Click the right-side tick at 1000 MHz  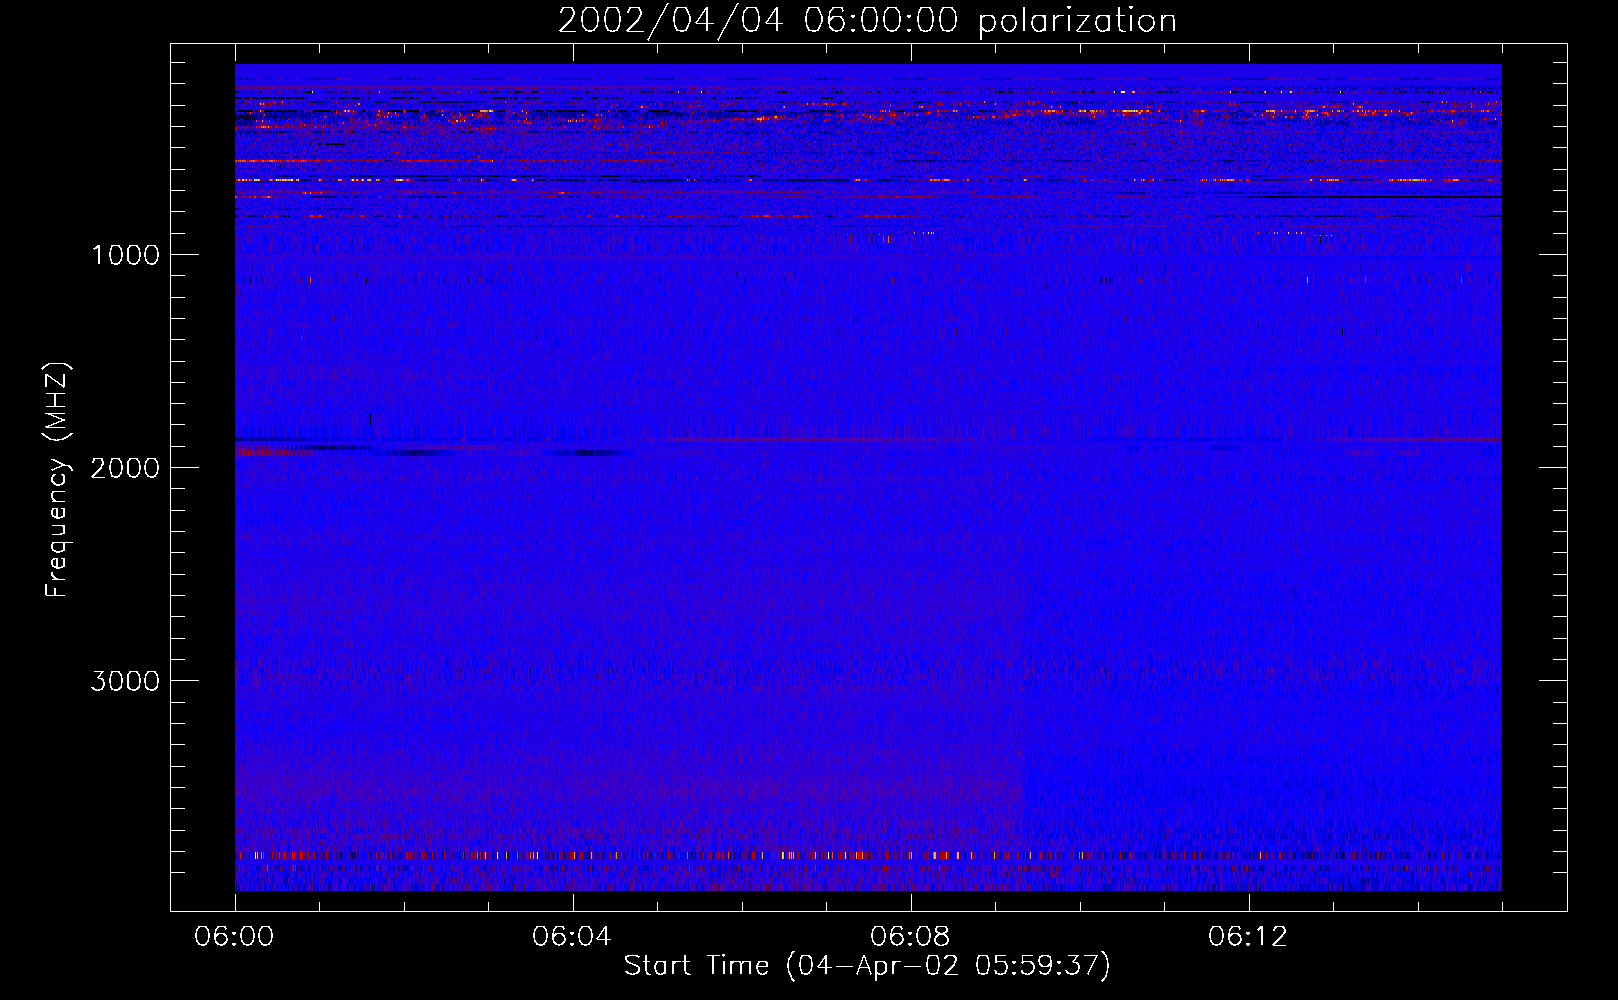click(x=1553, y=254)
